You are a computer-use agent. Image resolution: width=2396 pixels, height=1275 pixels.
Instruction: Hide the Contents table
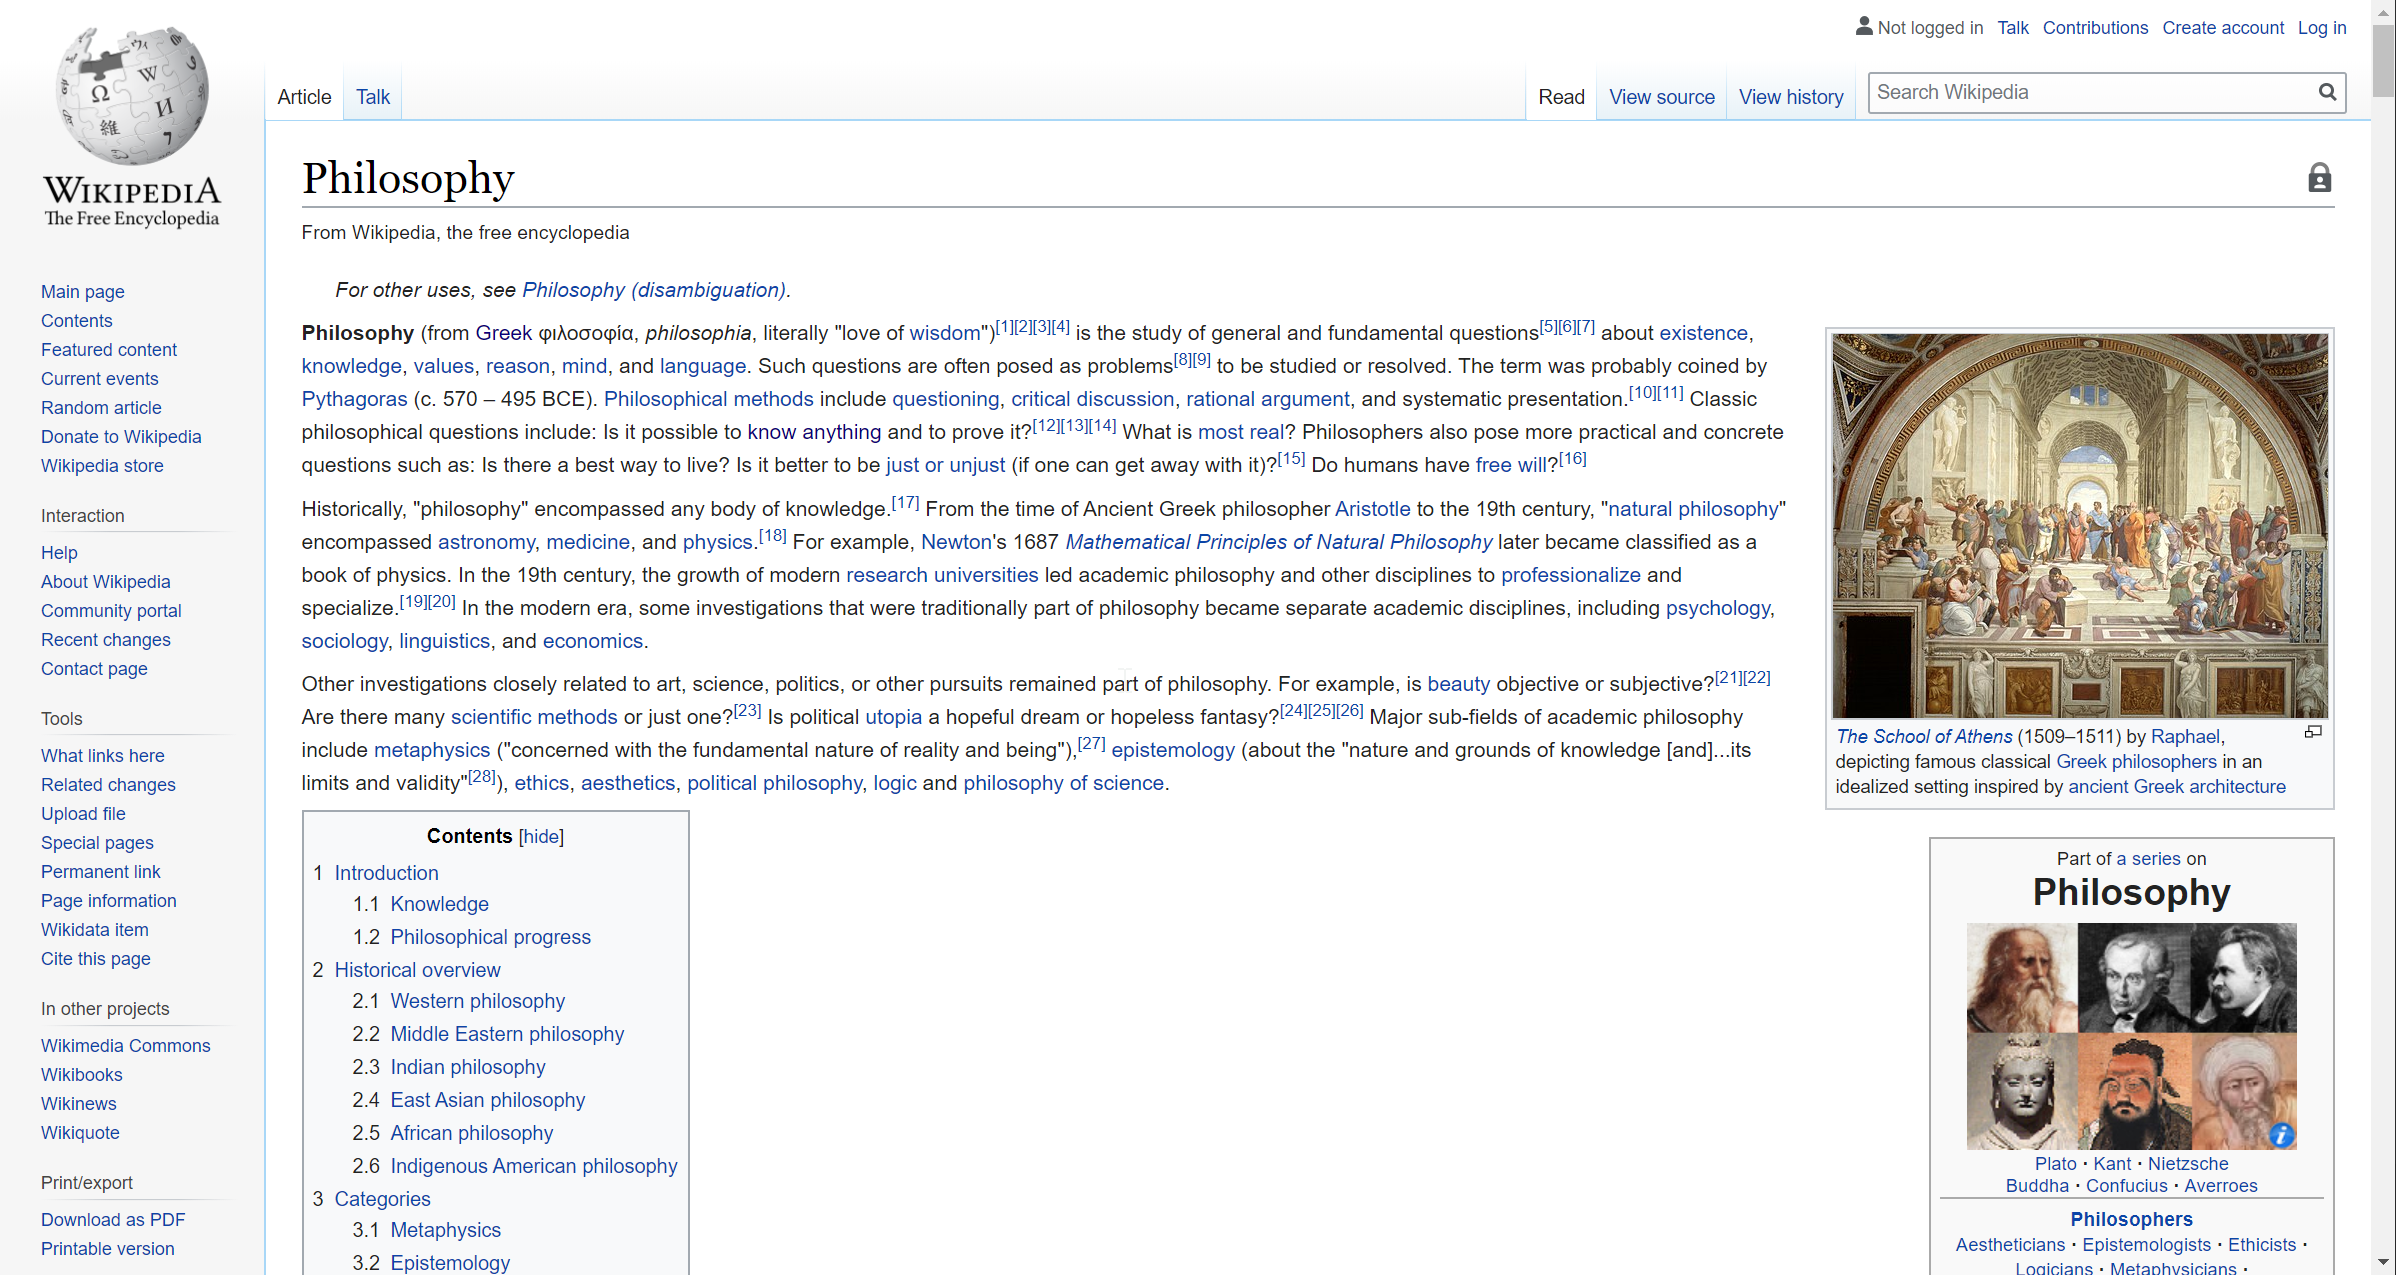point(542,837)
